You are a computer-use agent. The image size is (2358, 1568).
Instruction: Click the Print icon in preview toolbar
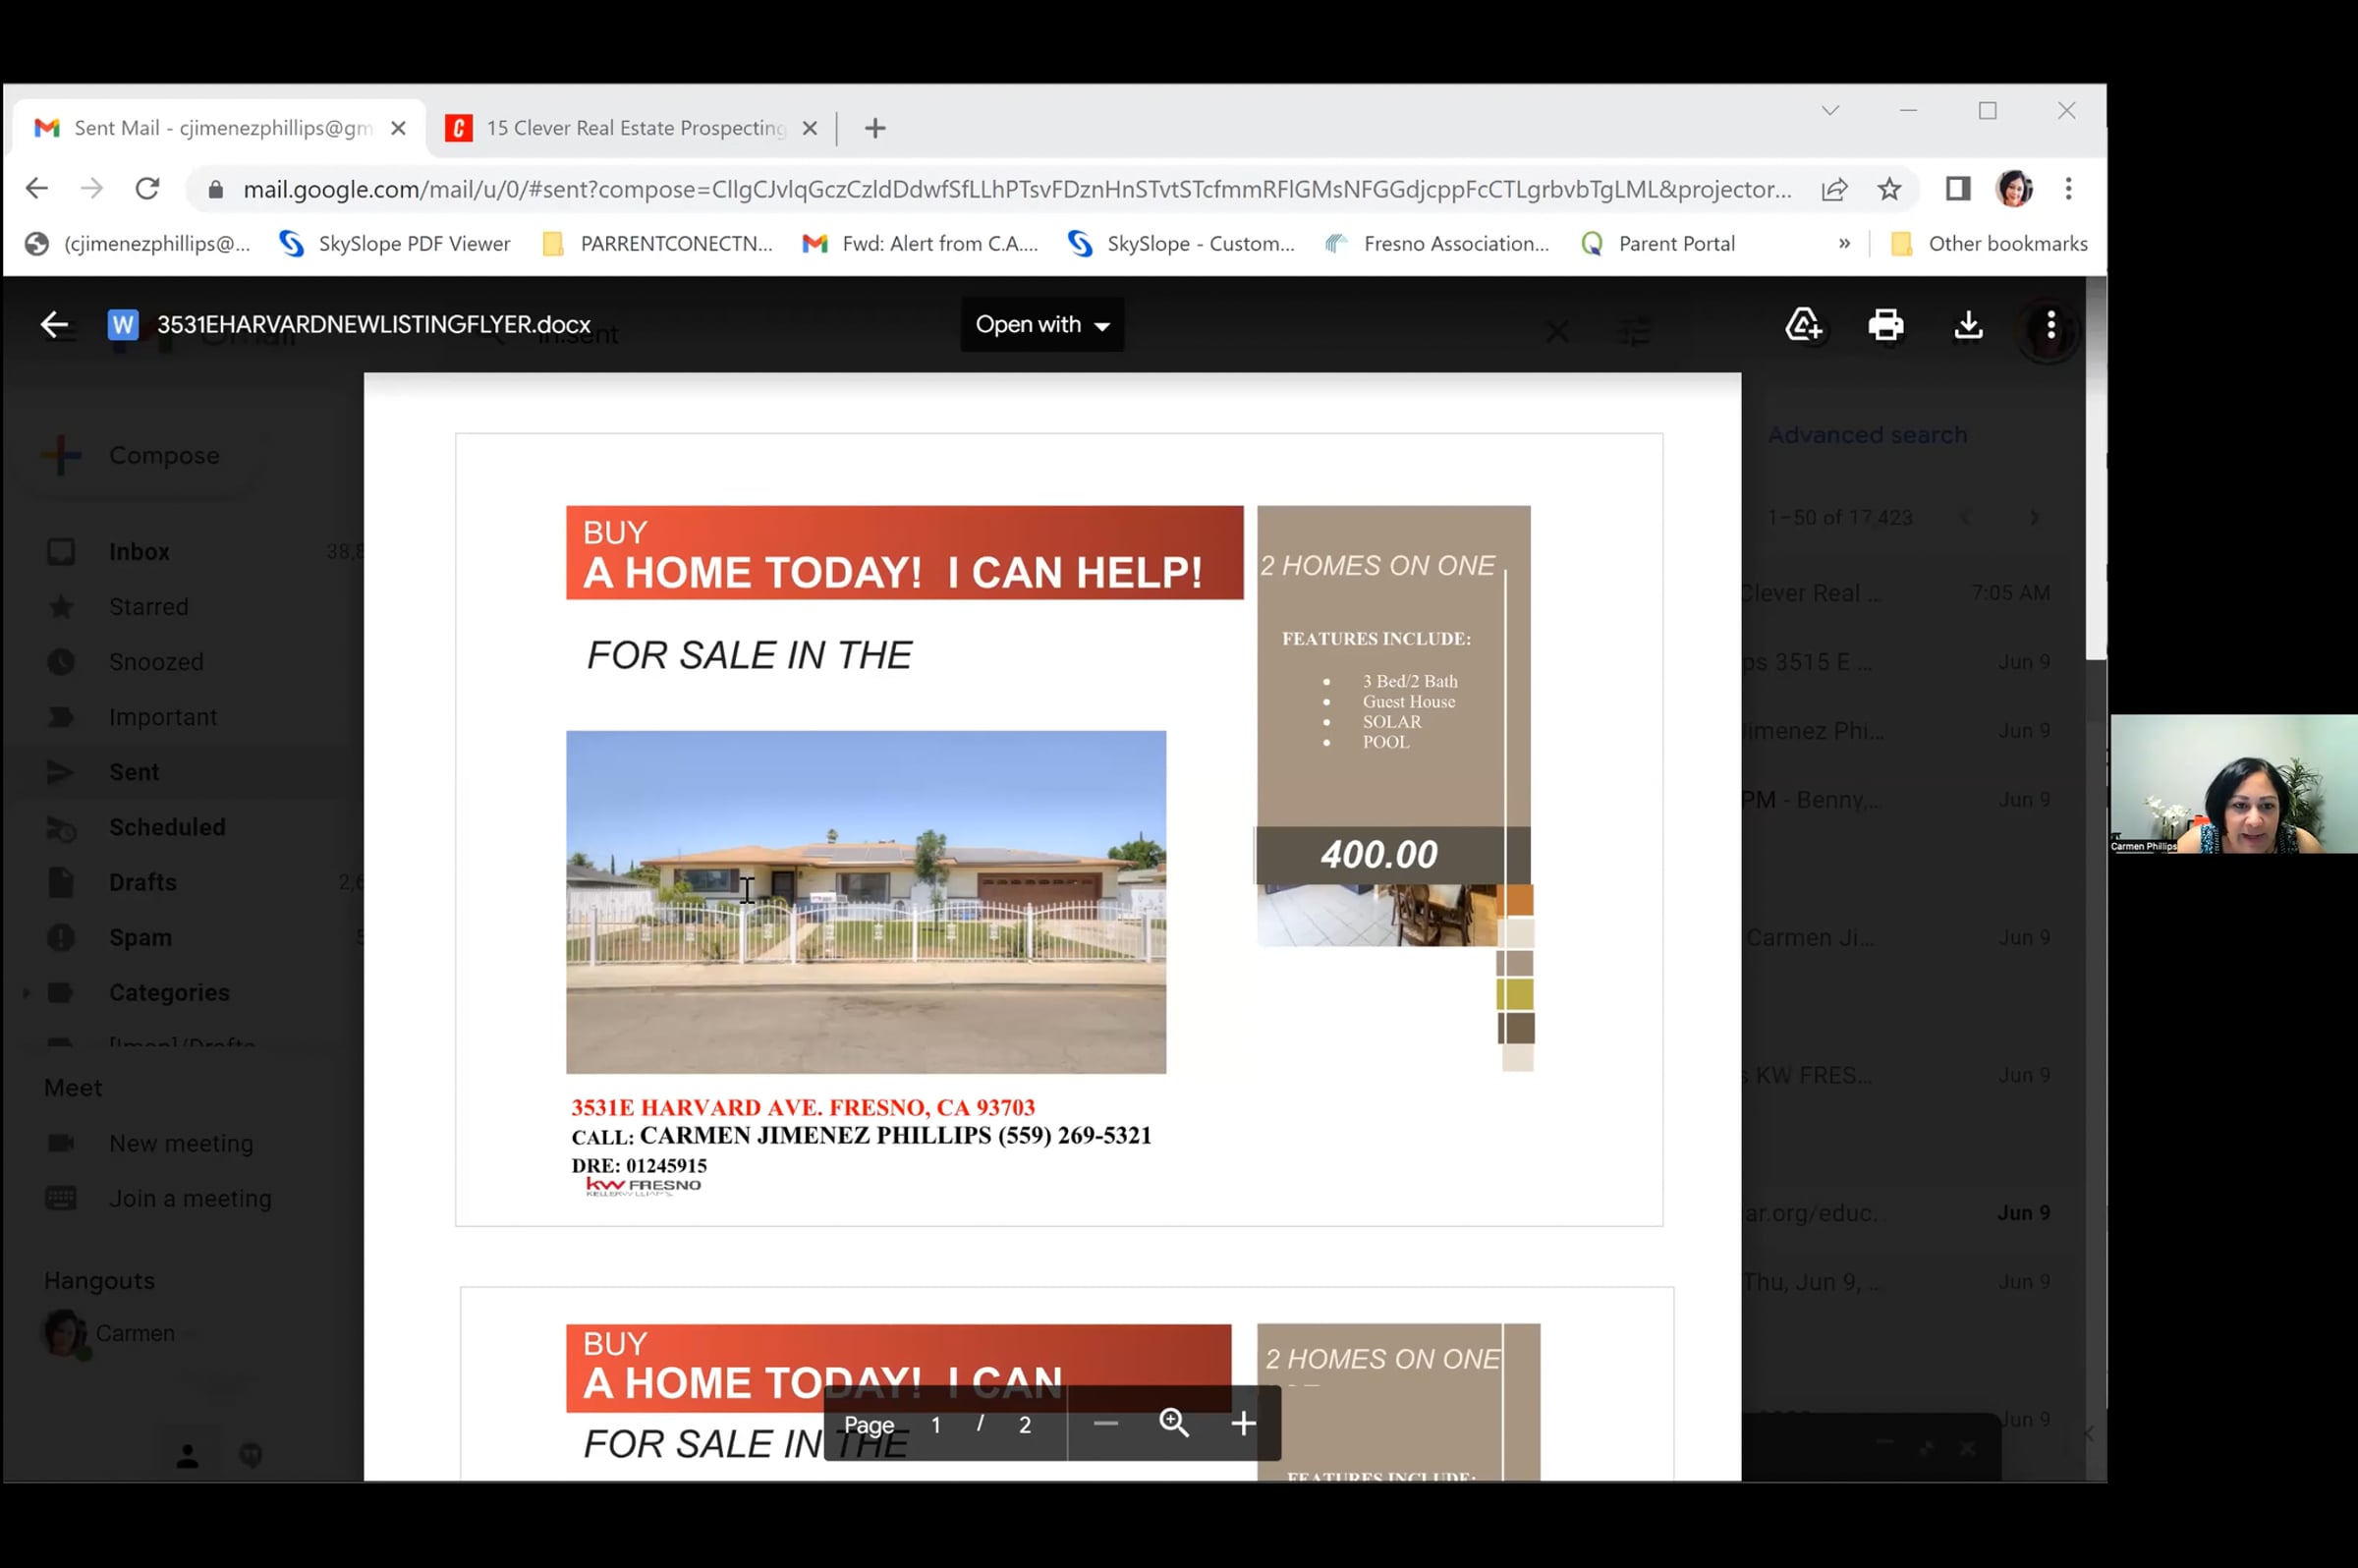click(1885, 325)
